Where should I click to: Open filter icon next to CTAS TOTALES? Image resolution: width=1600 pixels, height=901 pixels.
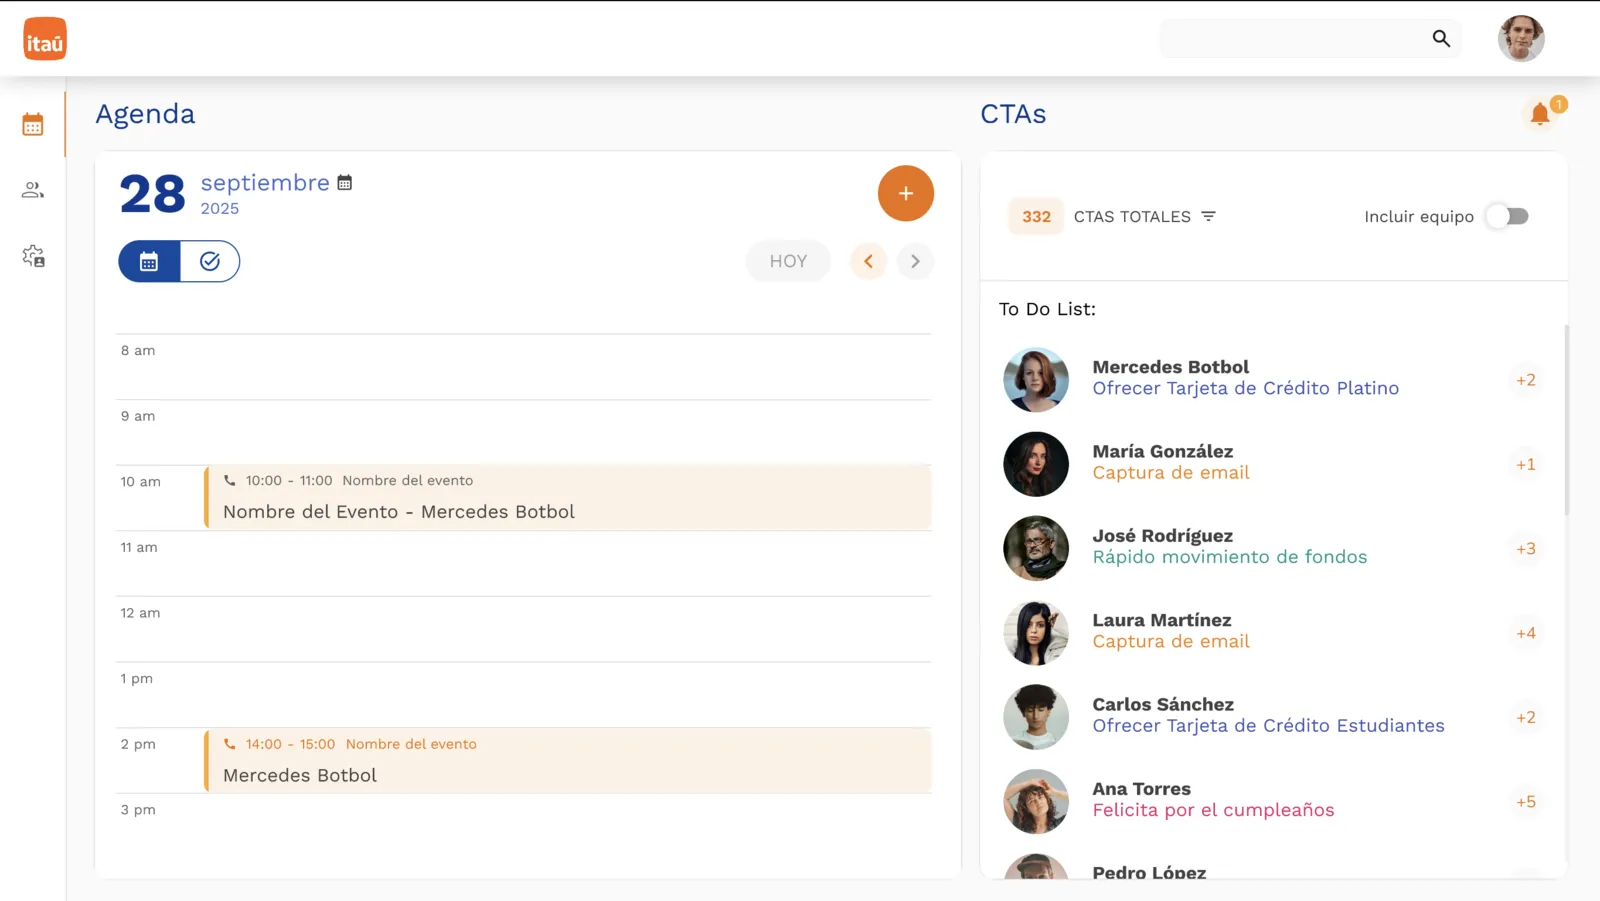click(x=1208, y=216)
